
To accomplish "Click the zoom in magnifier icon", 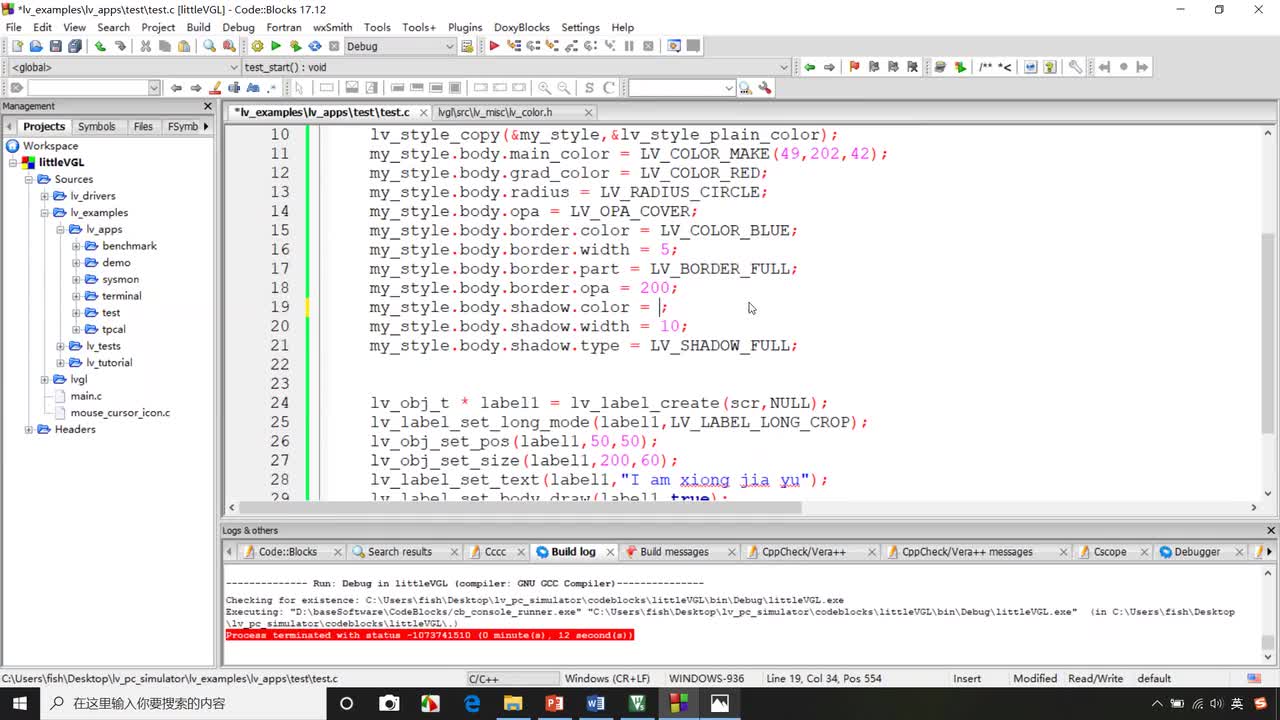I will [544, 88].
